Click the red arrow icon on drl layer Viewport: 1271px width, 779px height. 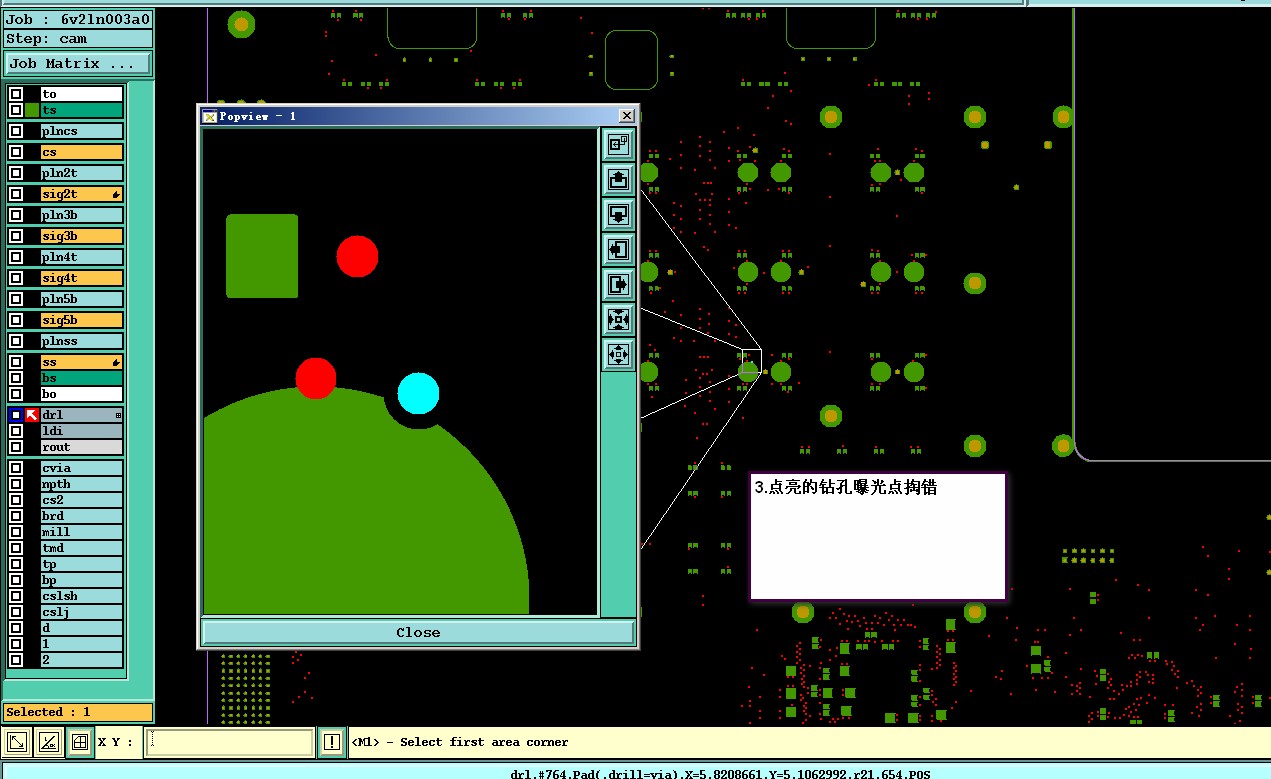pyautogui.click(x=32, y=415)
